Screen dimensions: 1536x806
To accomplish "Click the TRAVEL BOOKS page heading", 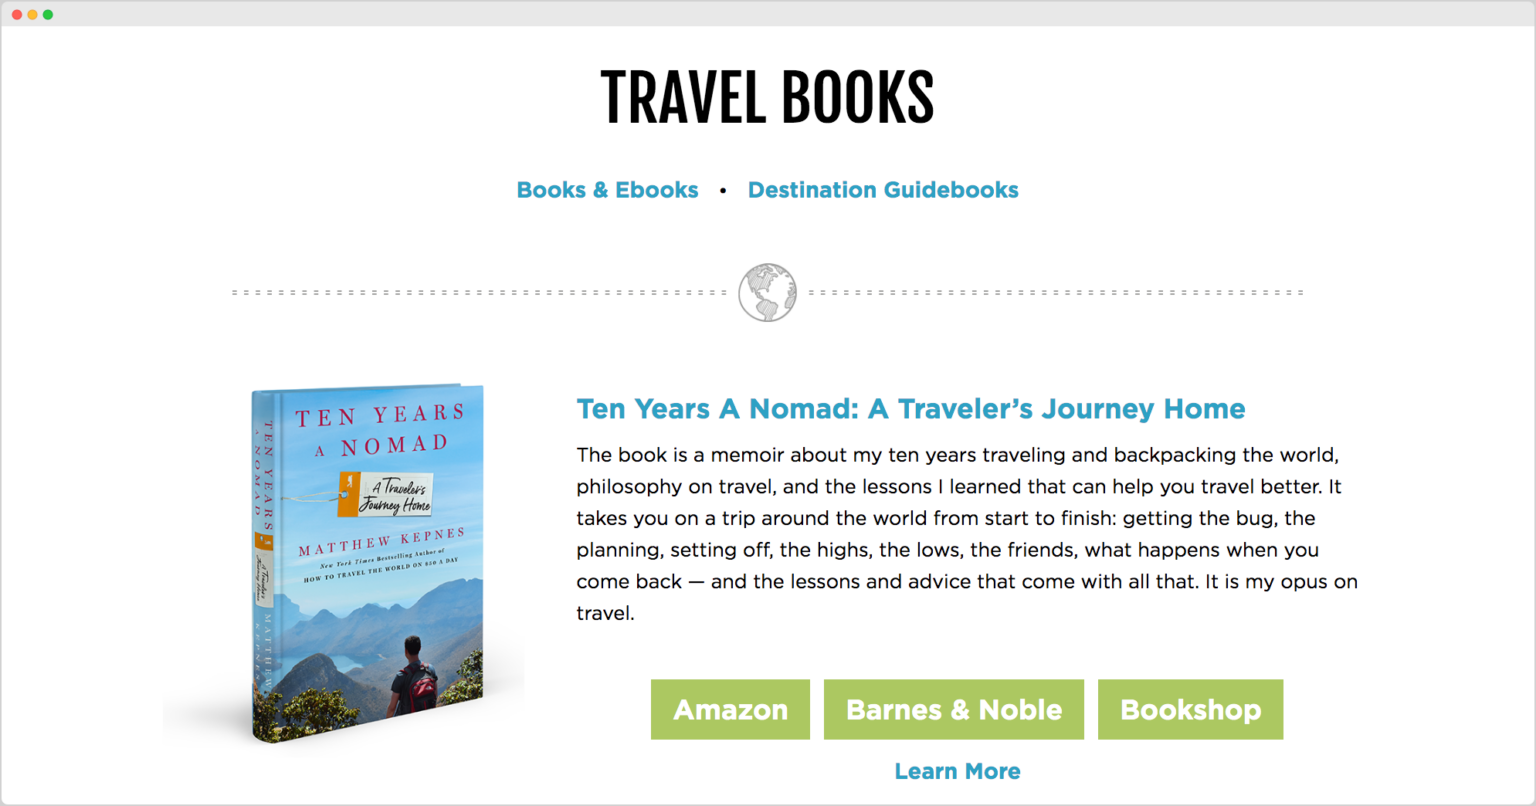I will 767,95.
